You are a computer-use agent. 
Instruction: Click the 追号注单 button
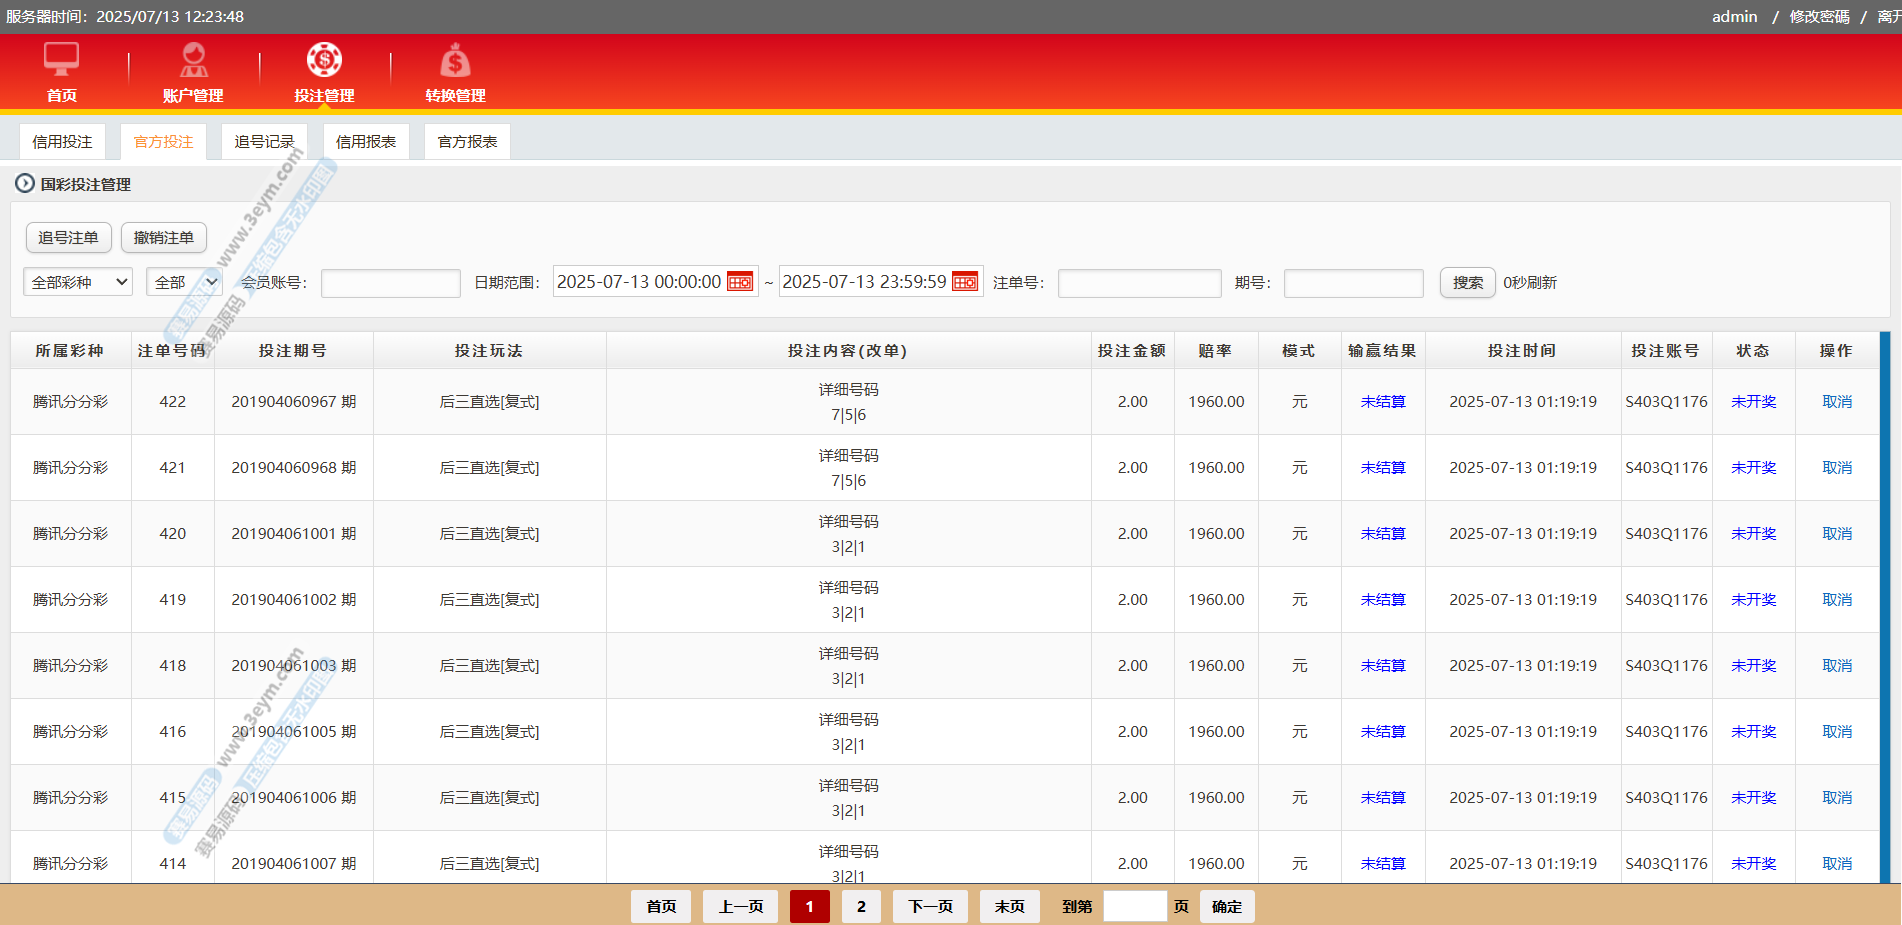click(68, 238)
